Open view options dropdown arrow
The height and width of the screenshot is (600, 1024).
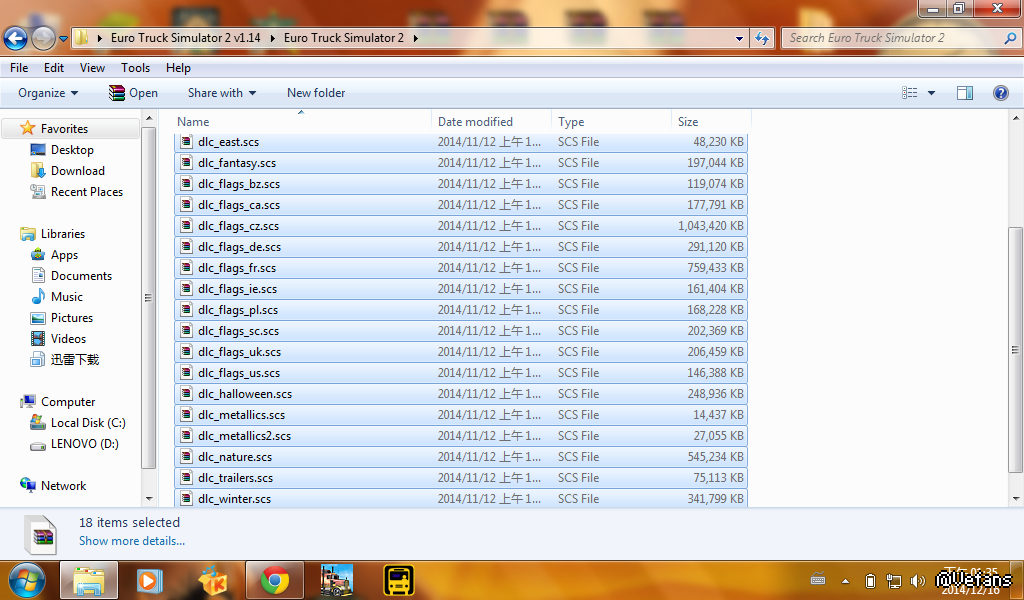[931, 93]
